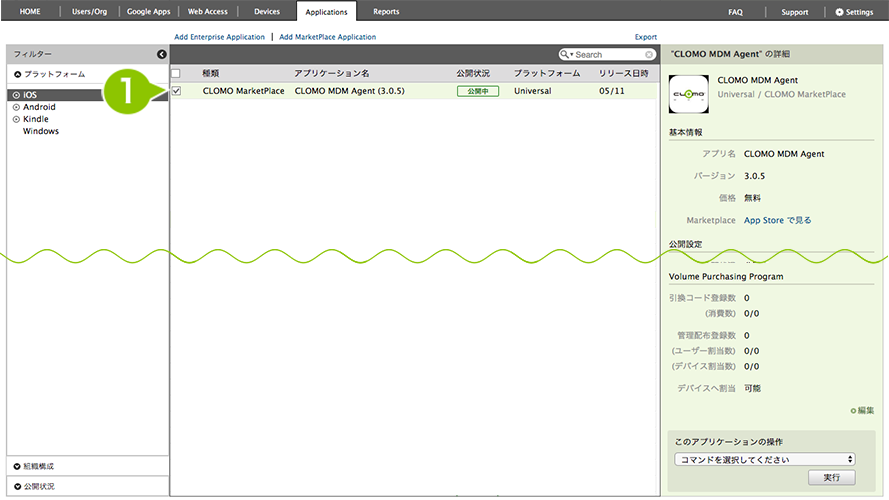Expand the Android platform filter
Viewport: 889px width, 500px height.
tap(16, 107)
